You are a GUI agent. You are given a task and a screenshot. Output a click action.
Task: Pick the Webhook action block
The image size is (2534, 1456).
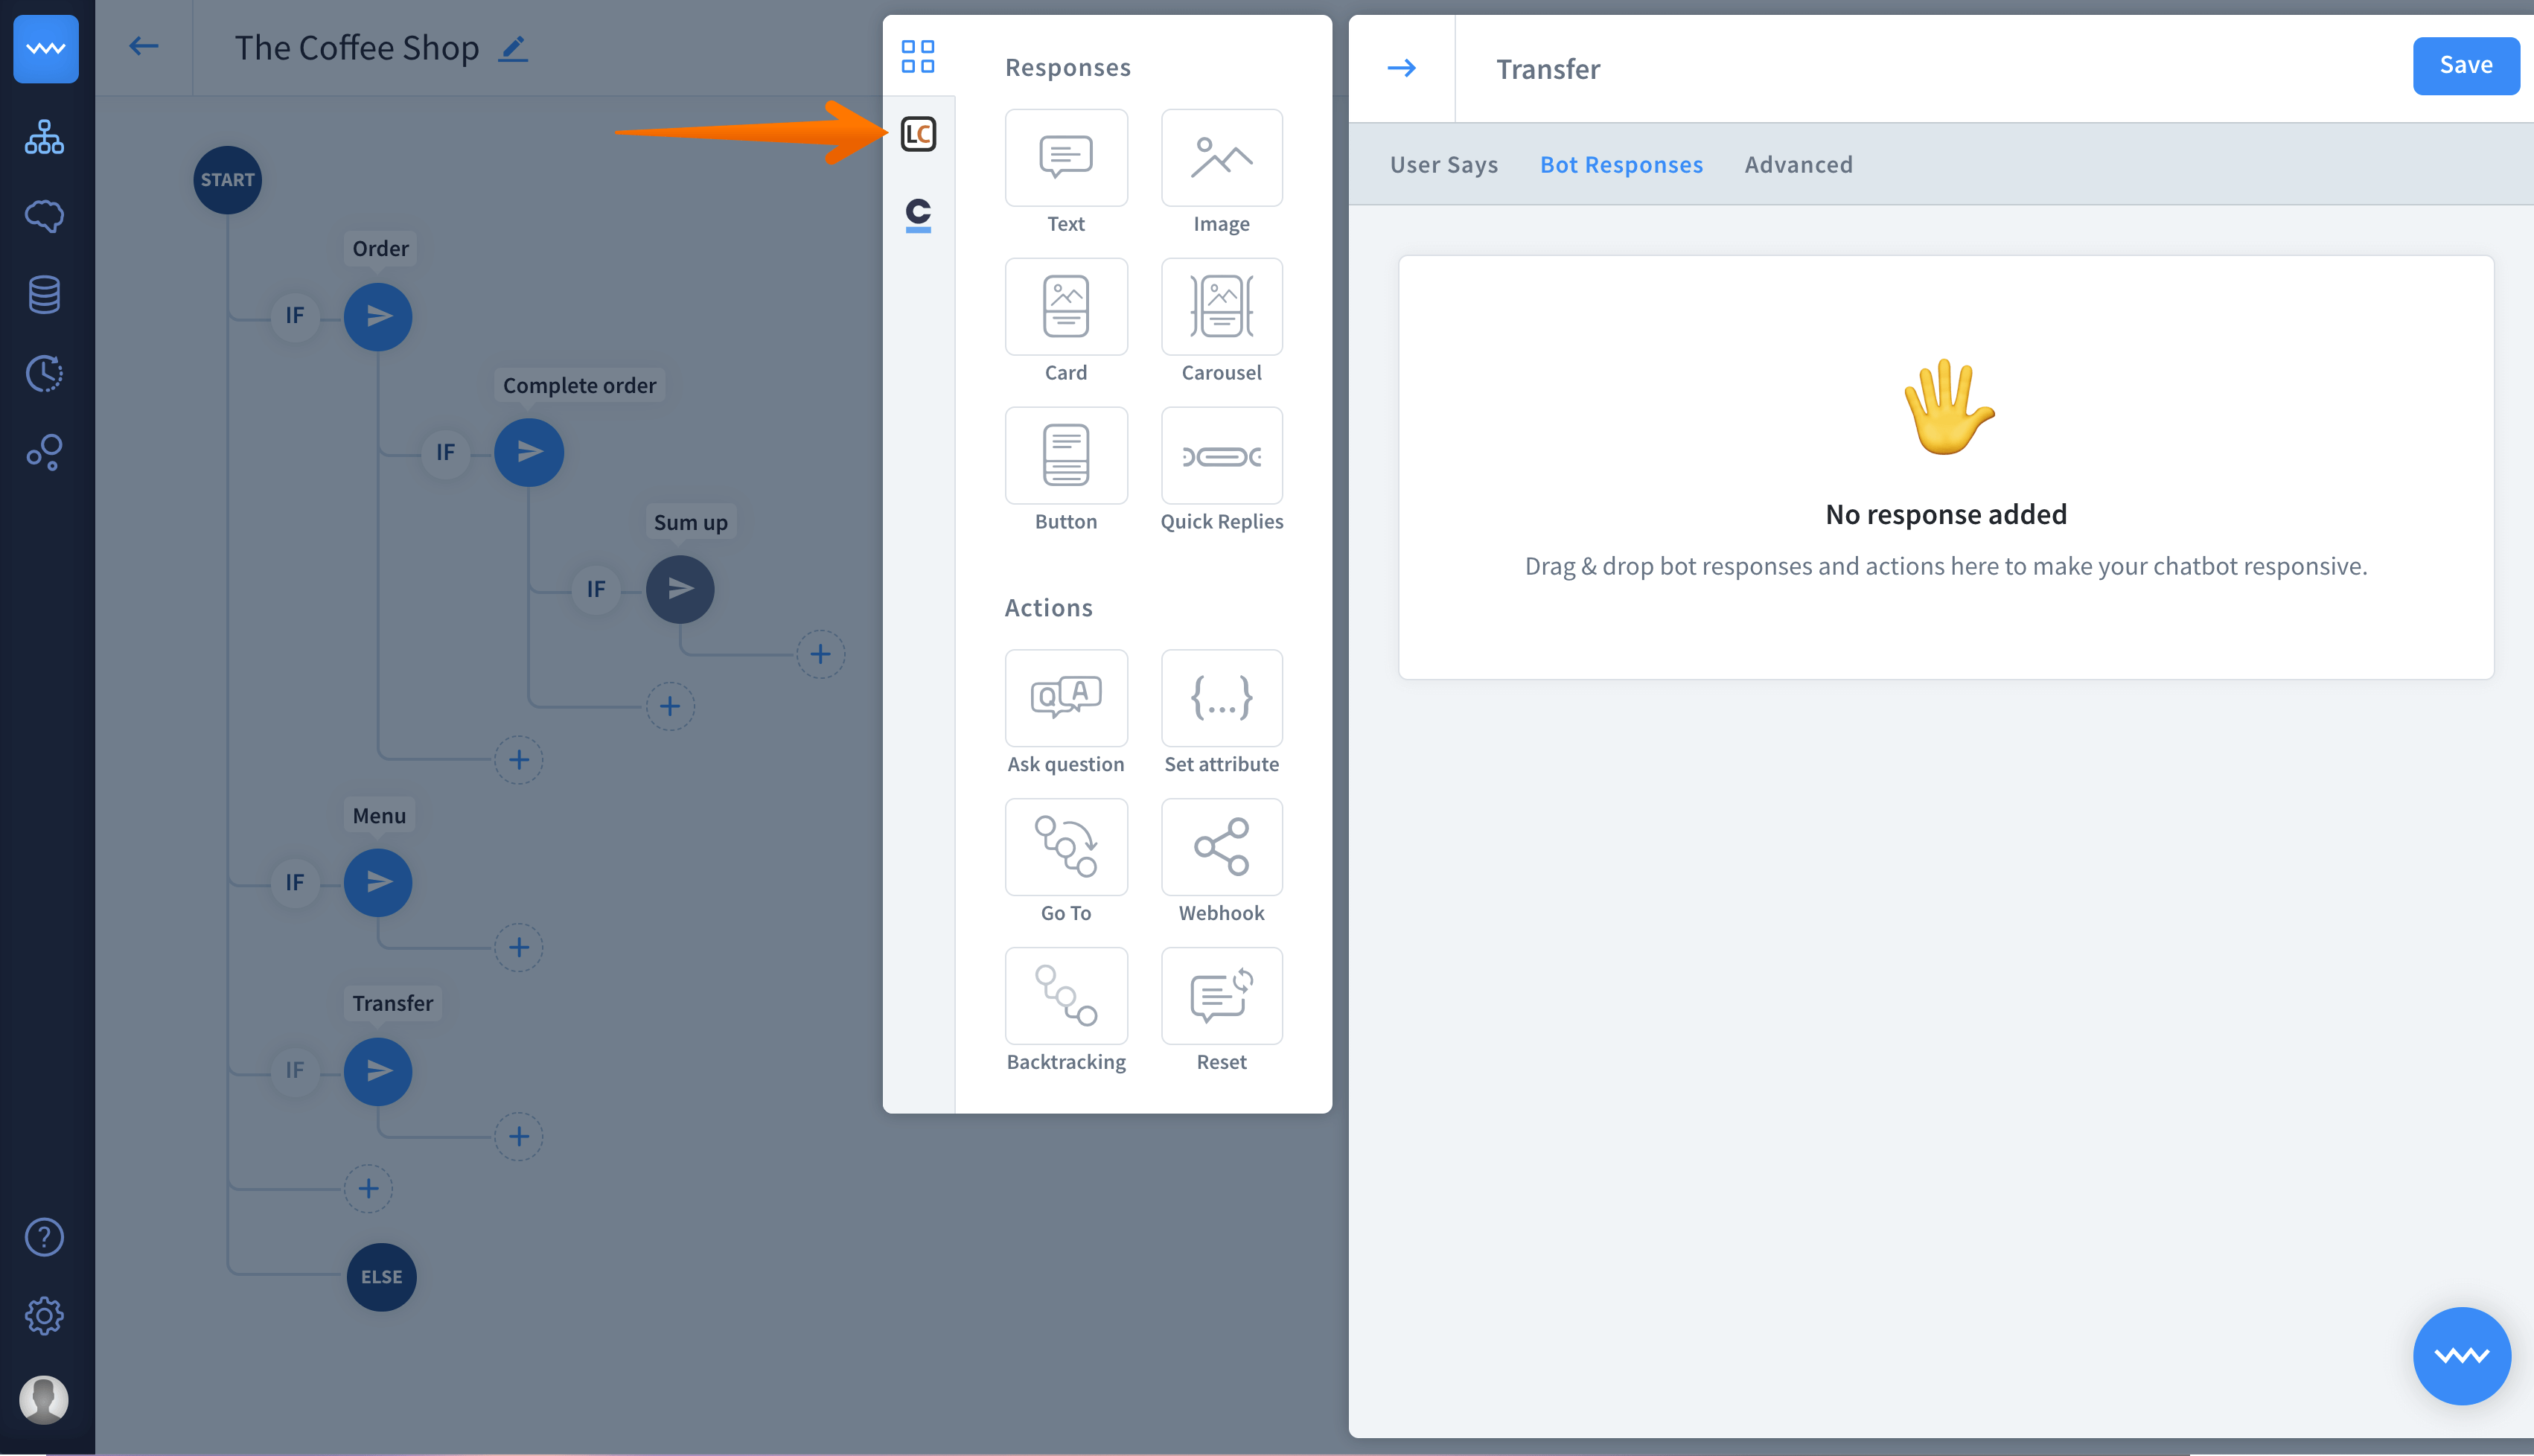(1221, 847)
